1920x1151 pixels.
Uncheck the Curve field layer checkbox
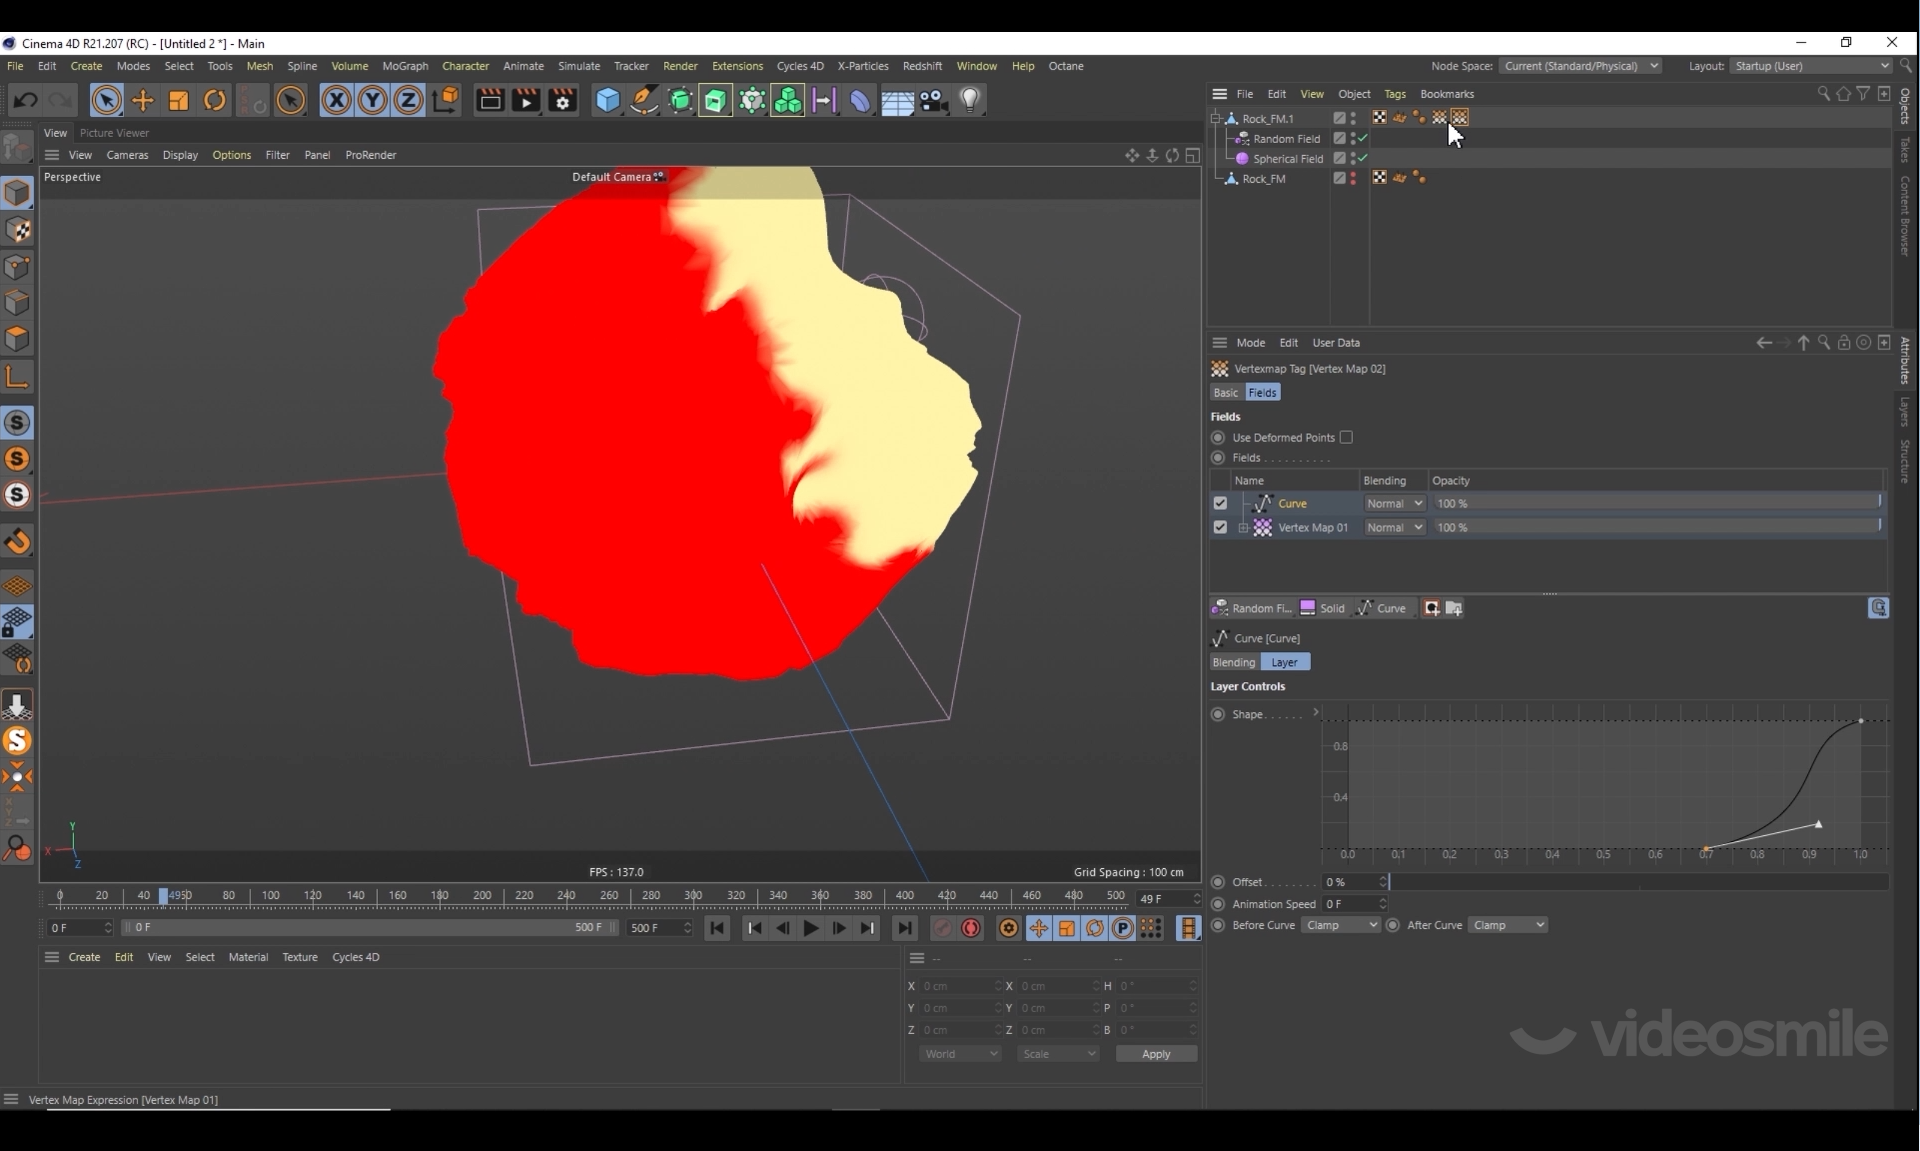point(1220,503)
